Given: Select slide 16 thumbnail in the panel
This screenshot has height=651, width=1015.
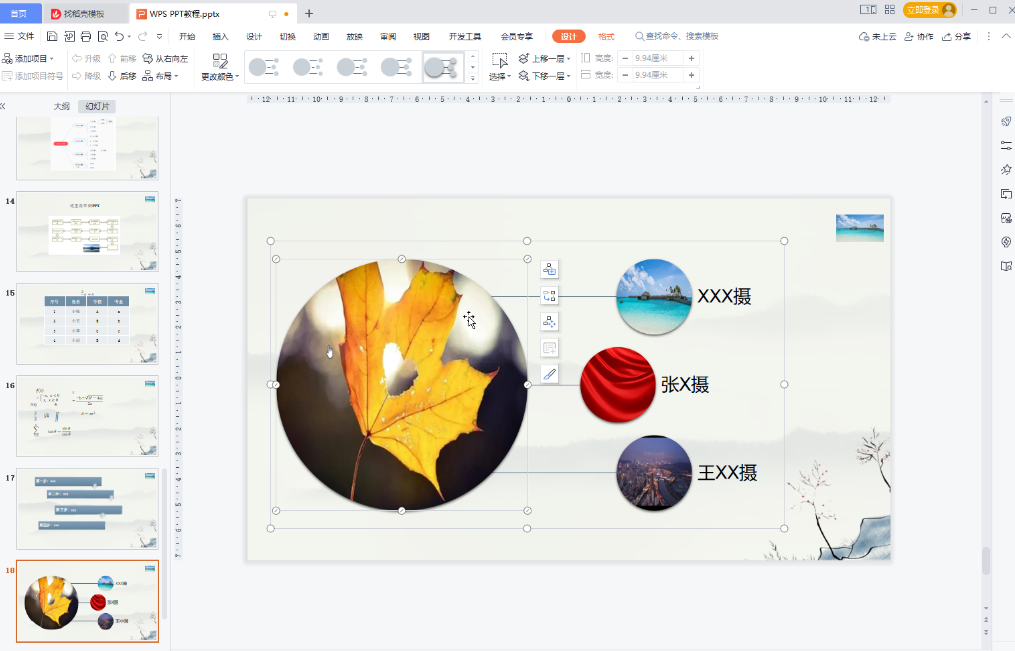Looking at the screenshot, I should (x=87, y=416).
